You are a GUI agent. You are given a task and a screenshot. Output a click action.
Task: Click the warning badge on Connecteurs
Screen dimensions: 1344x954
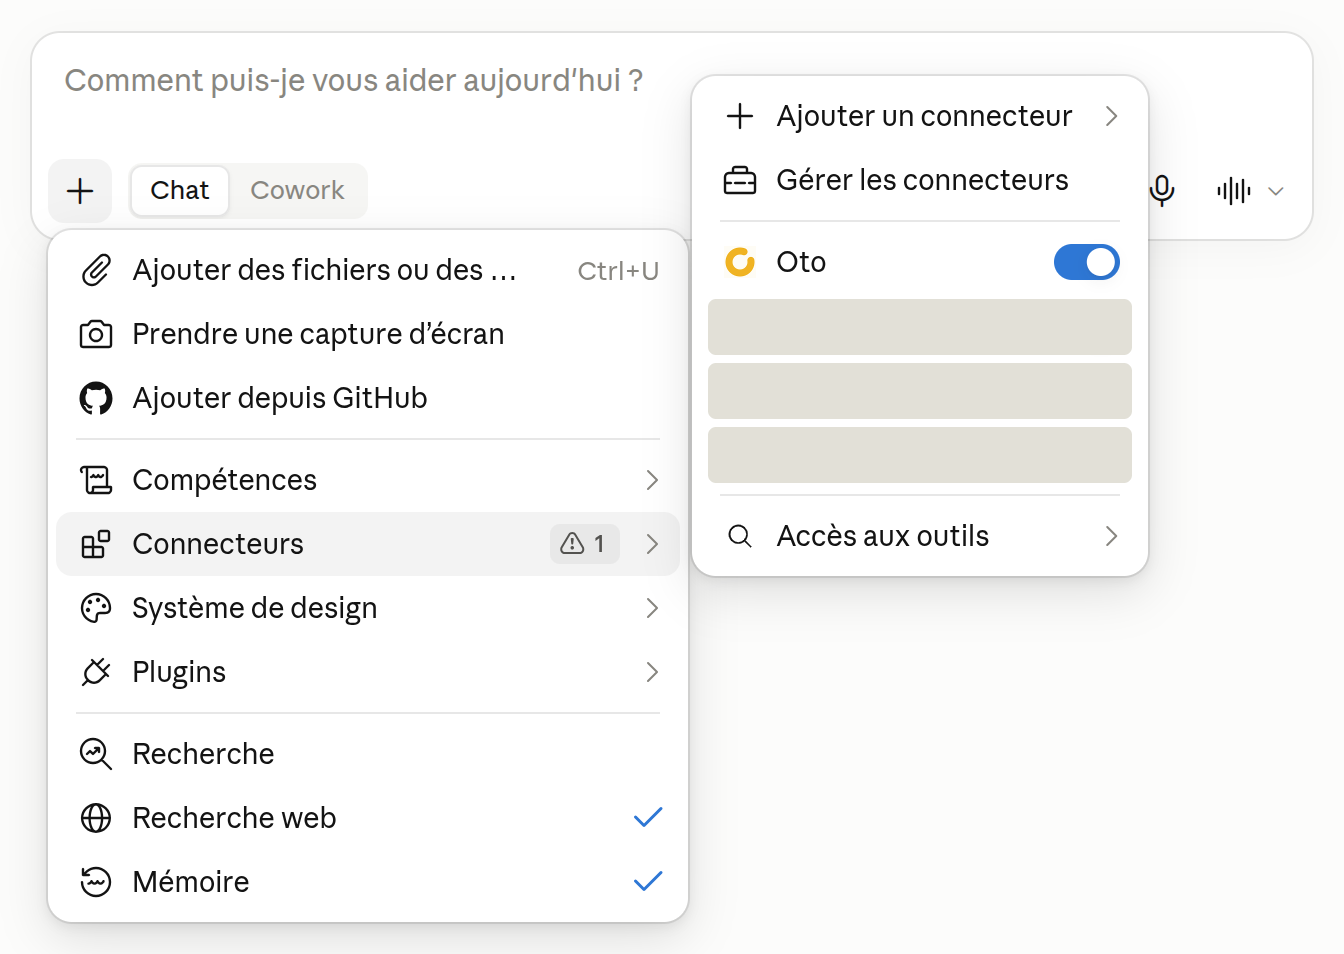coord(584,544)
